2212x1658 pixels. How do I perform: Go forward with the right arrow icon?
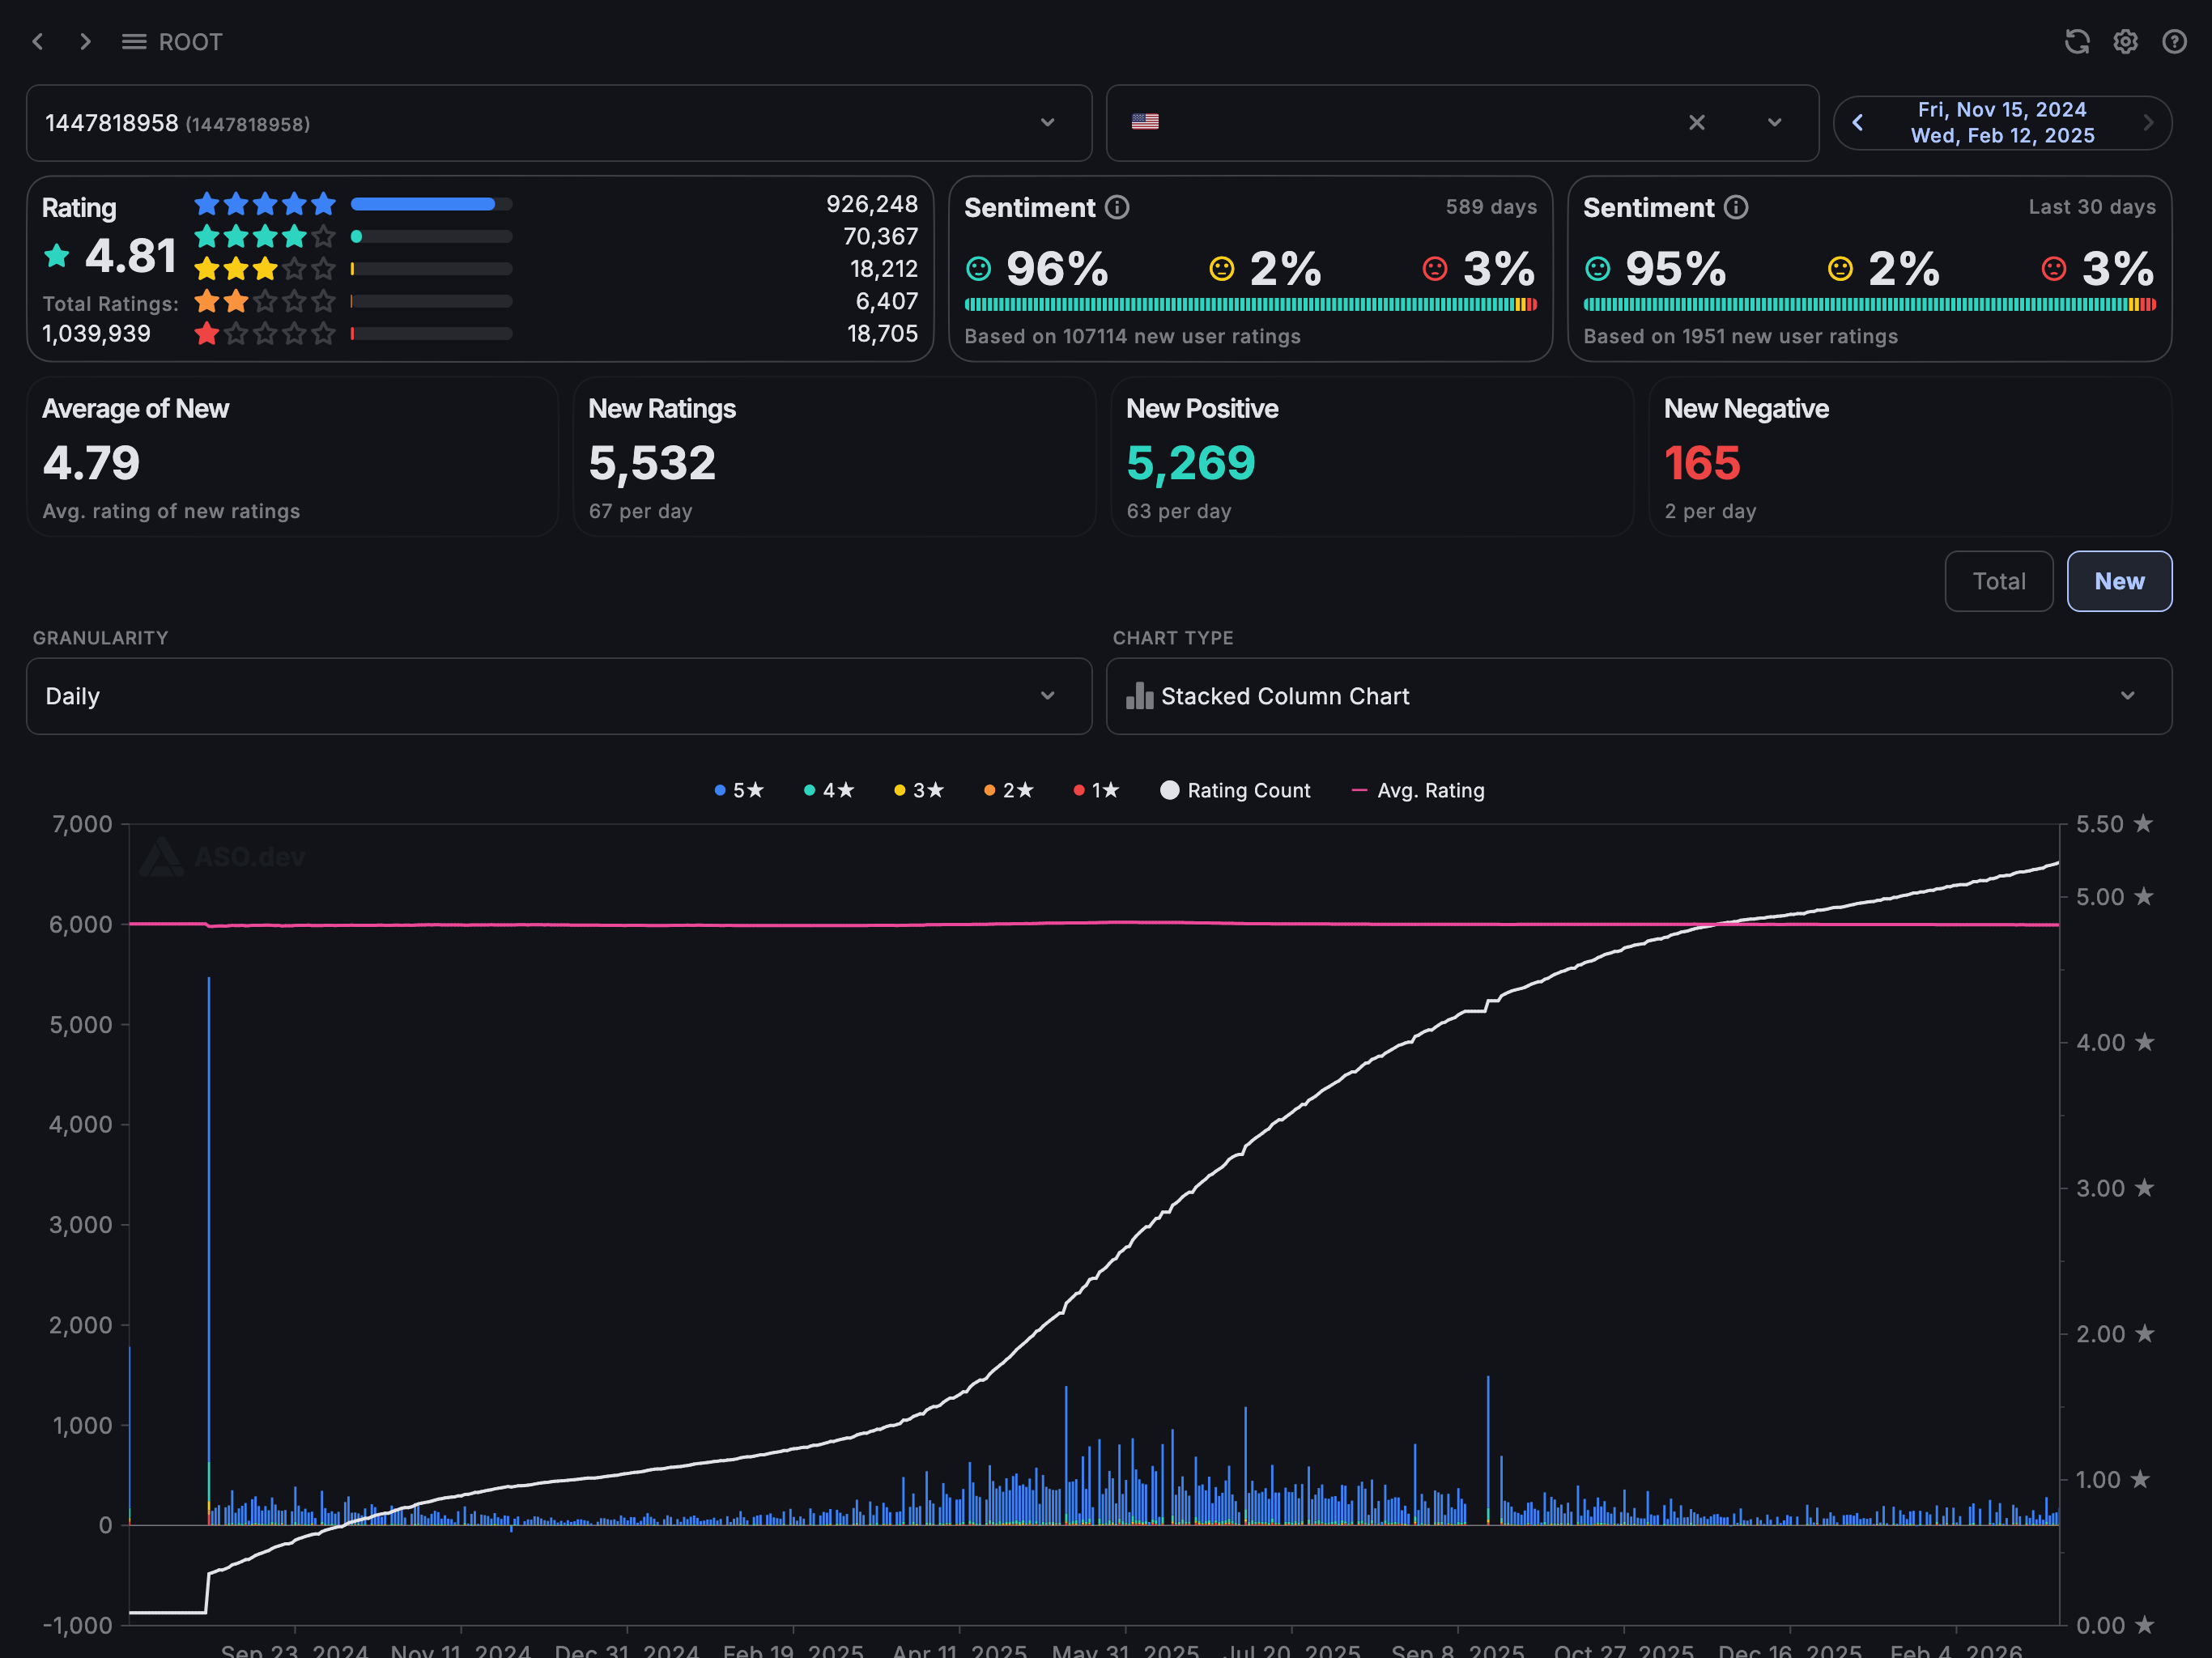[85, 42]
